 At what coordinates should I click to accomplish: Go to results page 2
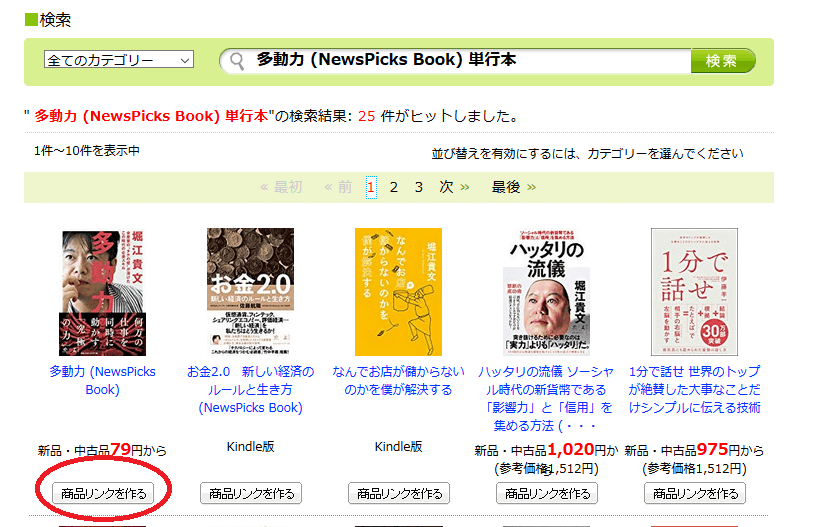point(394,187)
